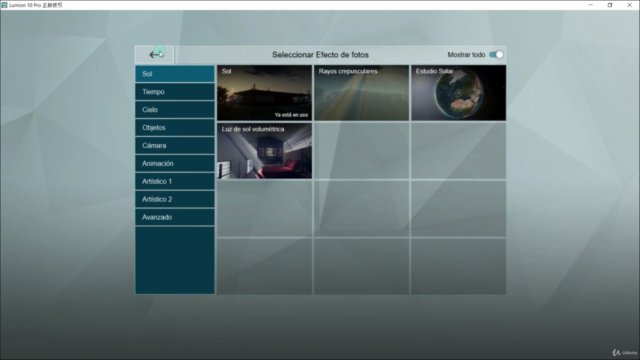Close the Lumion window
The height and width of the screenshot is (360, 640).
[629, 5]
